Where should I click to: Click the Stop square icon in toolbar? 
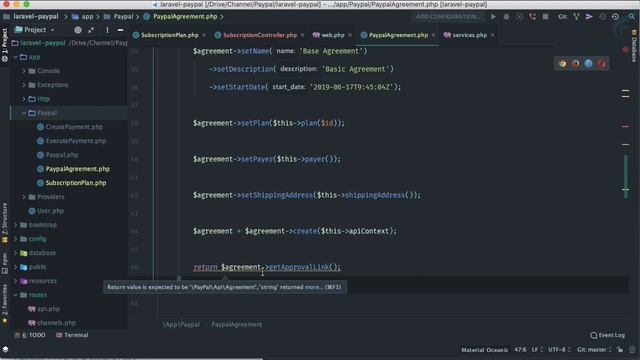(545, 17)
